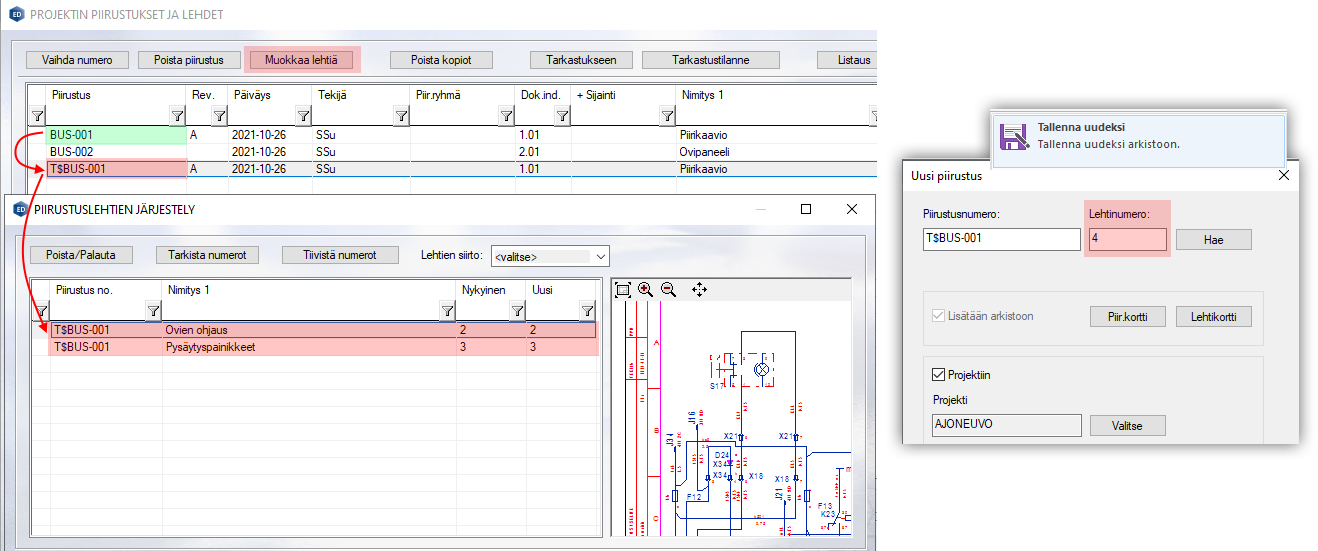Viewport: 1318px width, 551px height.
Task: Open the Nimitys 1 filter in the sheet list
Action: point(446,312)
